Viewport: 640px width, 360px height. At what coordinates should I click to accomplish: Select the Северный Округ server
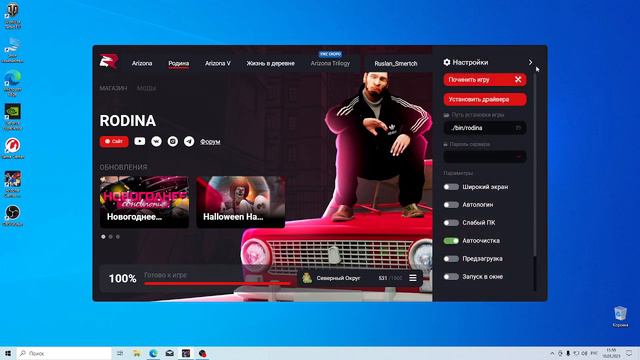point(360,278)
